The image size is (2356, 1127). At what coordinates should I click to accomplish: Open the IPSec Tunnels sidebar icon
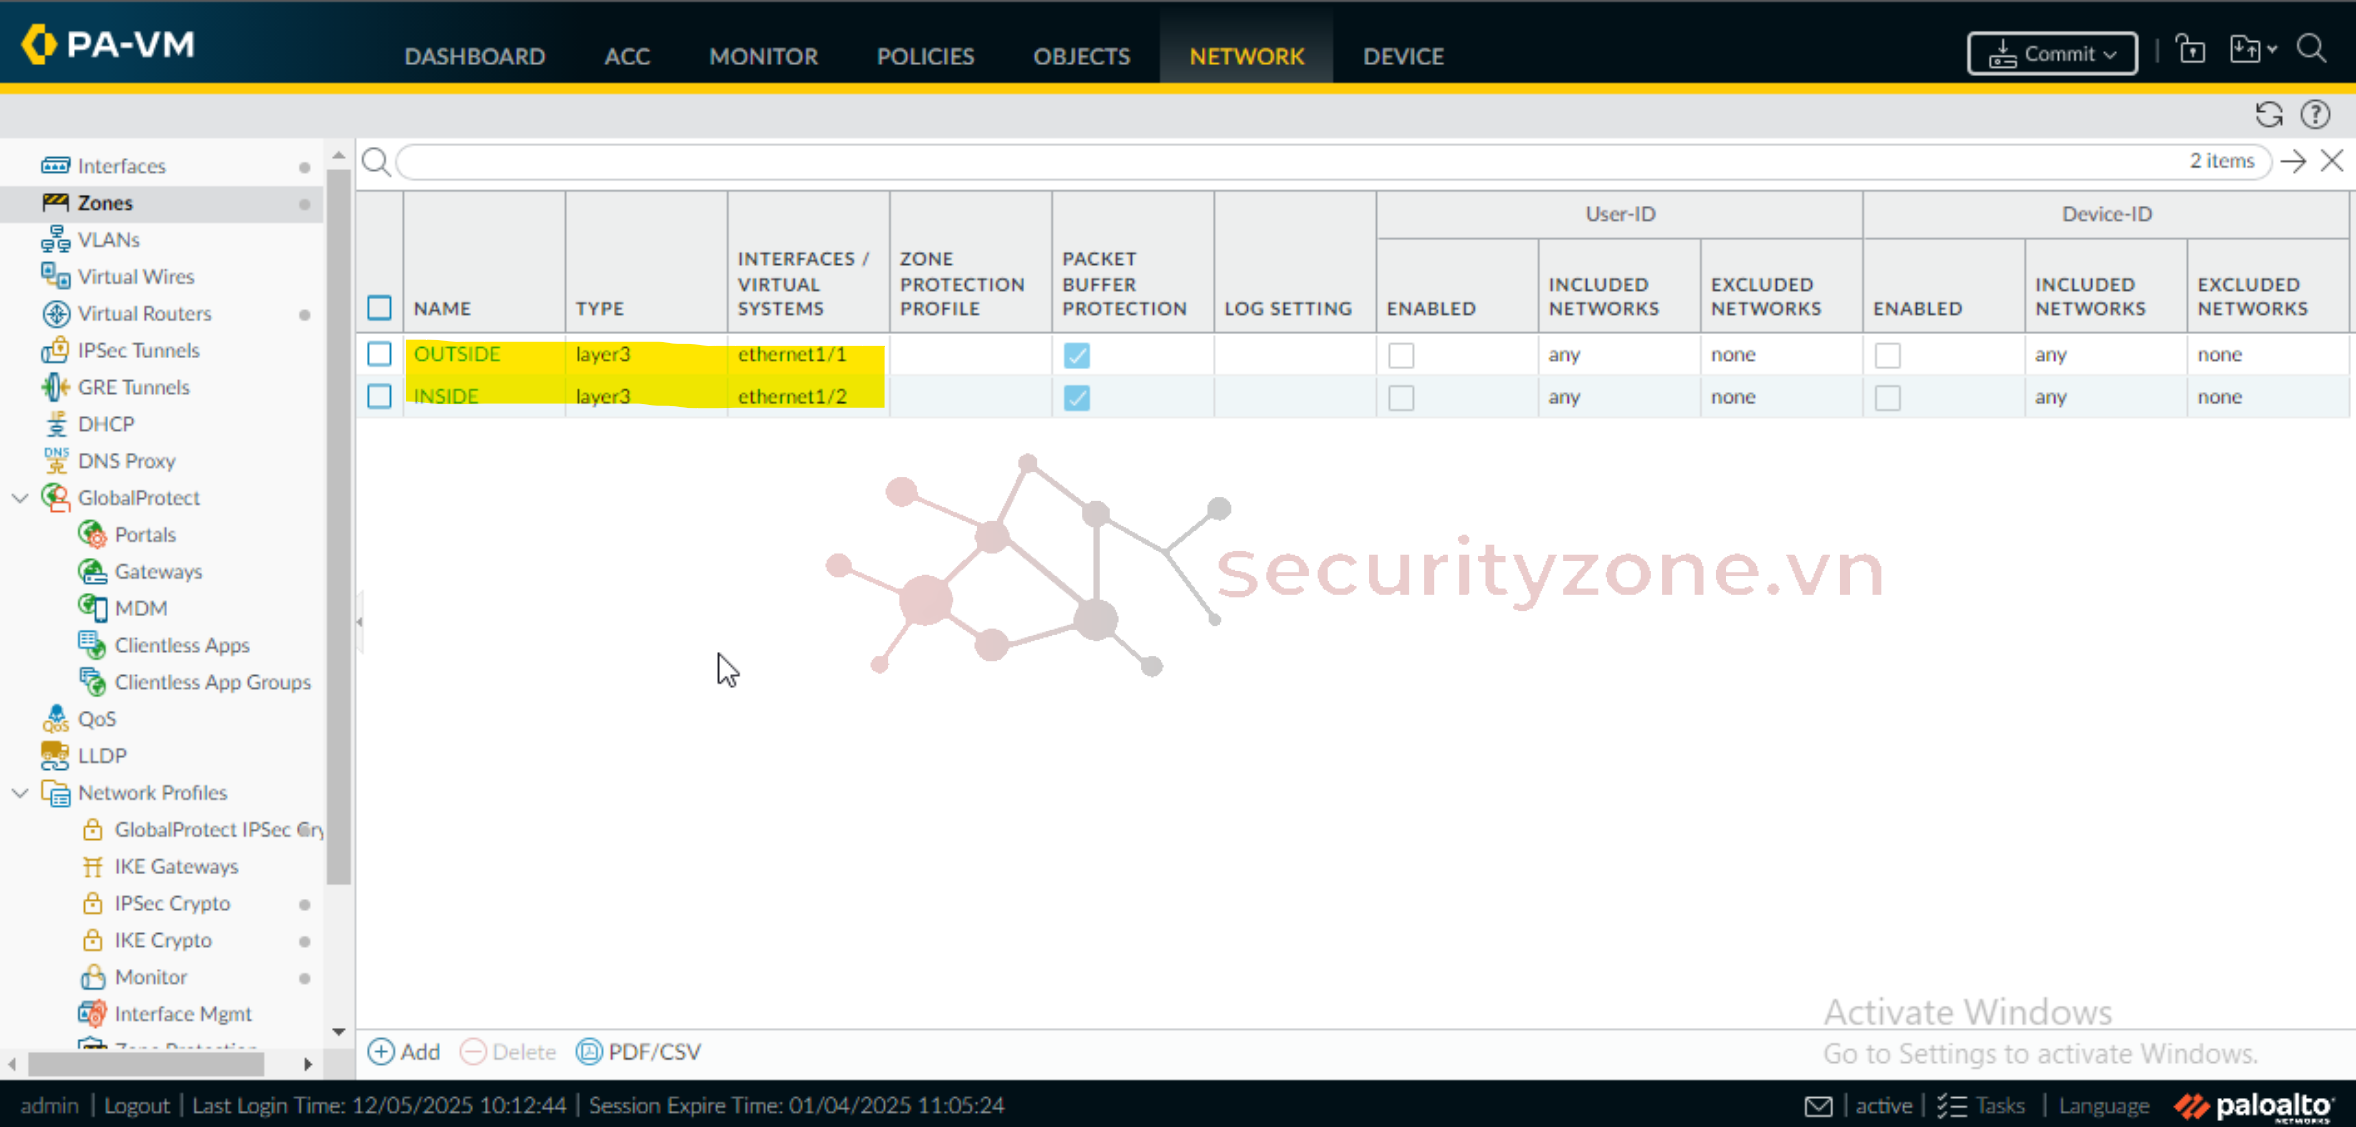[55, 350]
